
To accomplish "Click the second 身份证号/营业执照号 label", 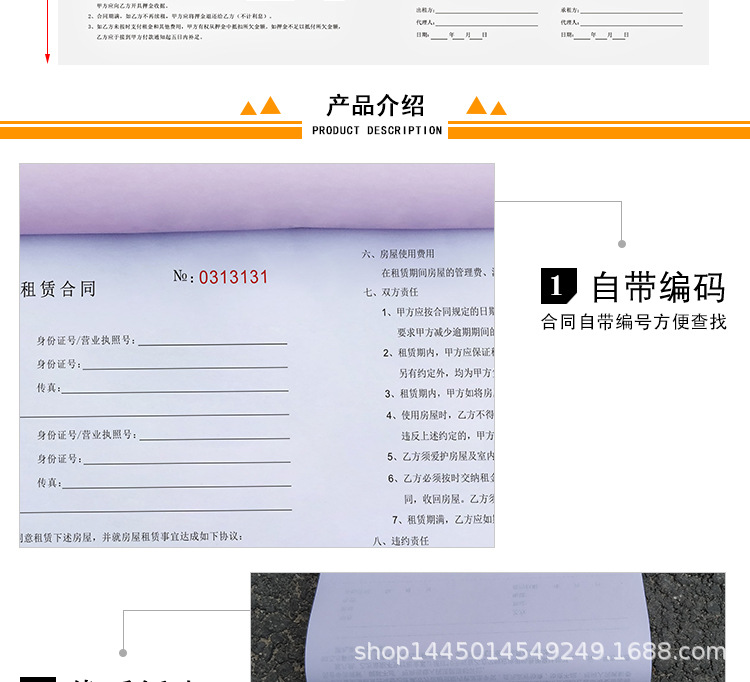I will [87, 435].
